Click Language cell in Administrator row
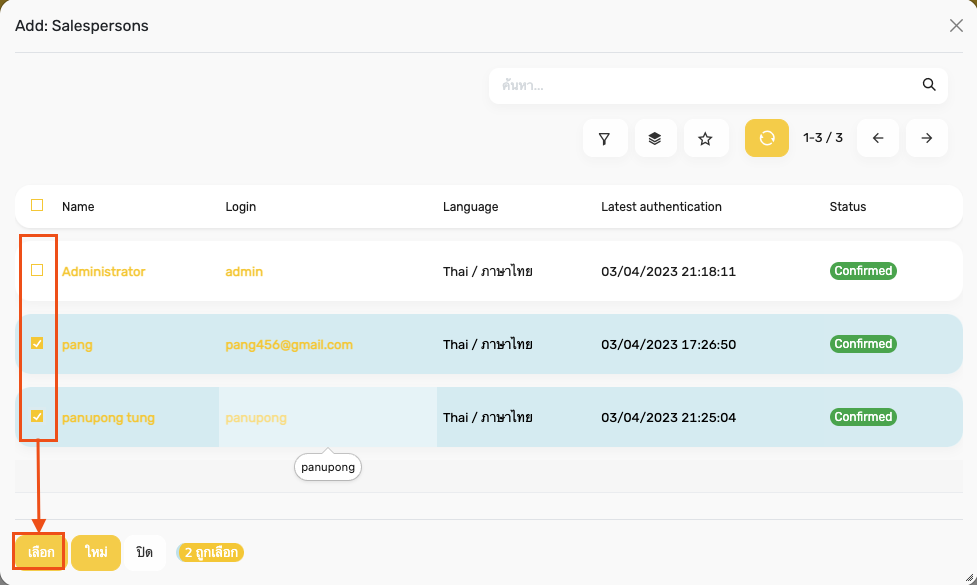The image size is (977, 585). (x=487, y=272)
